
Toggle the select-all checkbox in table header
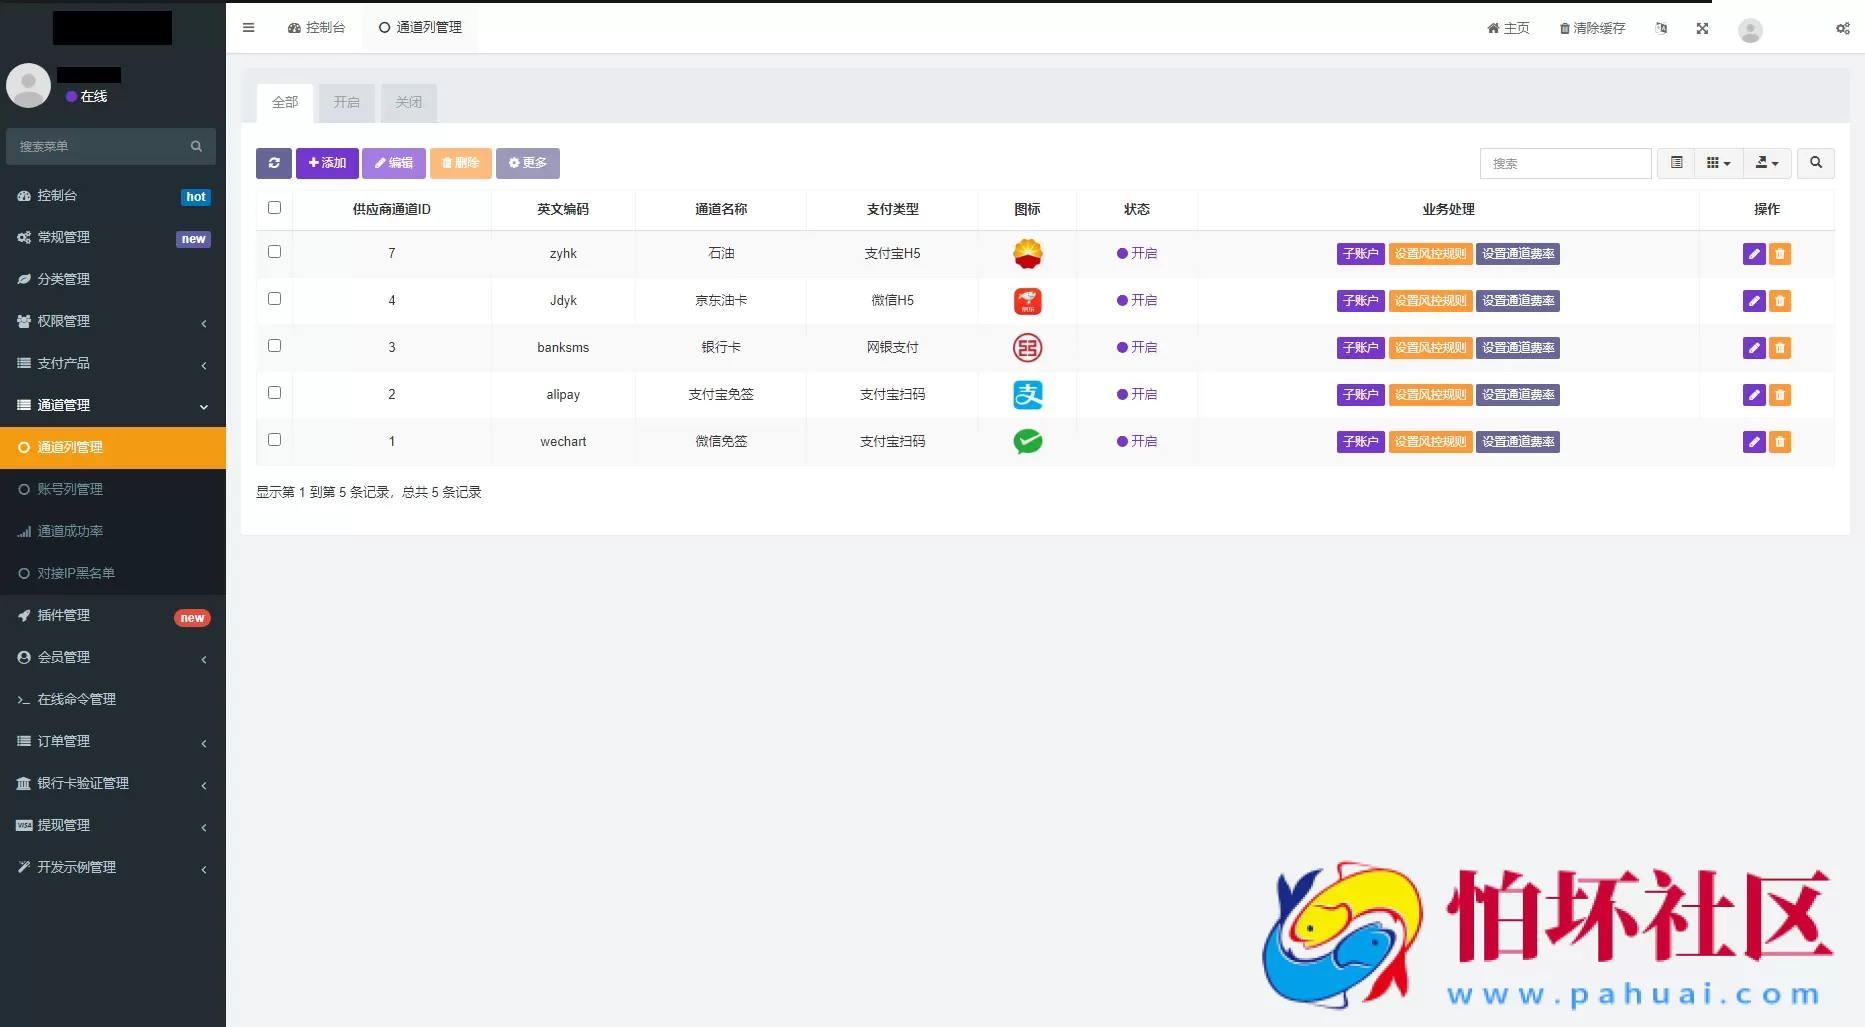pyautogui.click(x=275, y=208)
